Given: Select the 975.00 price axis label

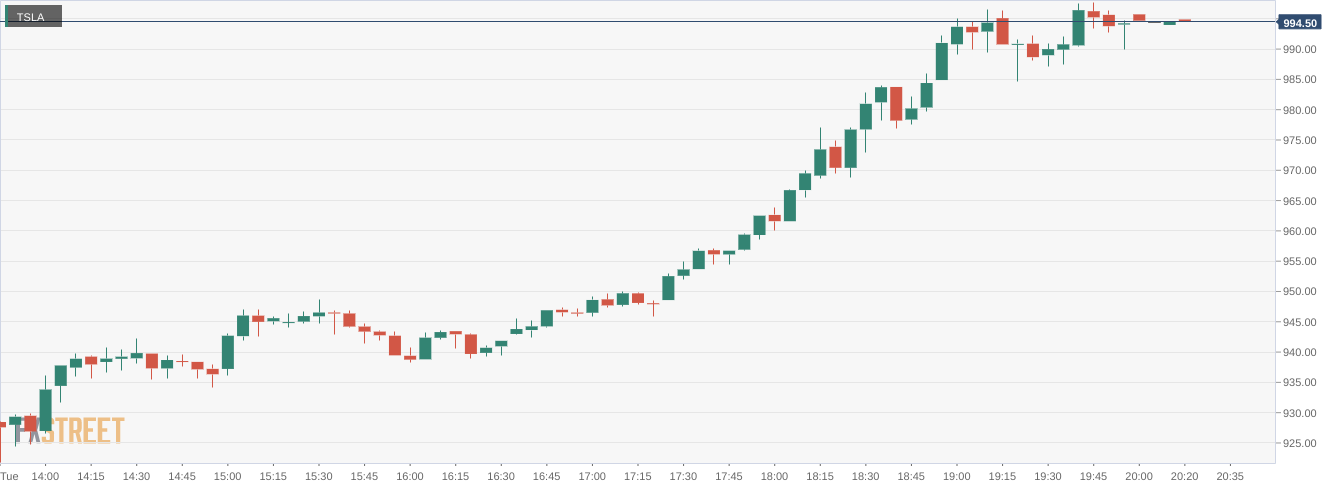Looking at the screenshot, I should [1299, 140].
